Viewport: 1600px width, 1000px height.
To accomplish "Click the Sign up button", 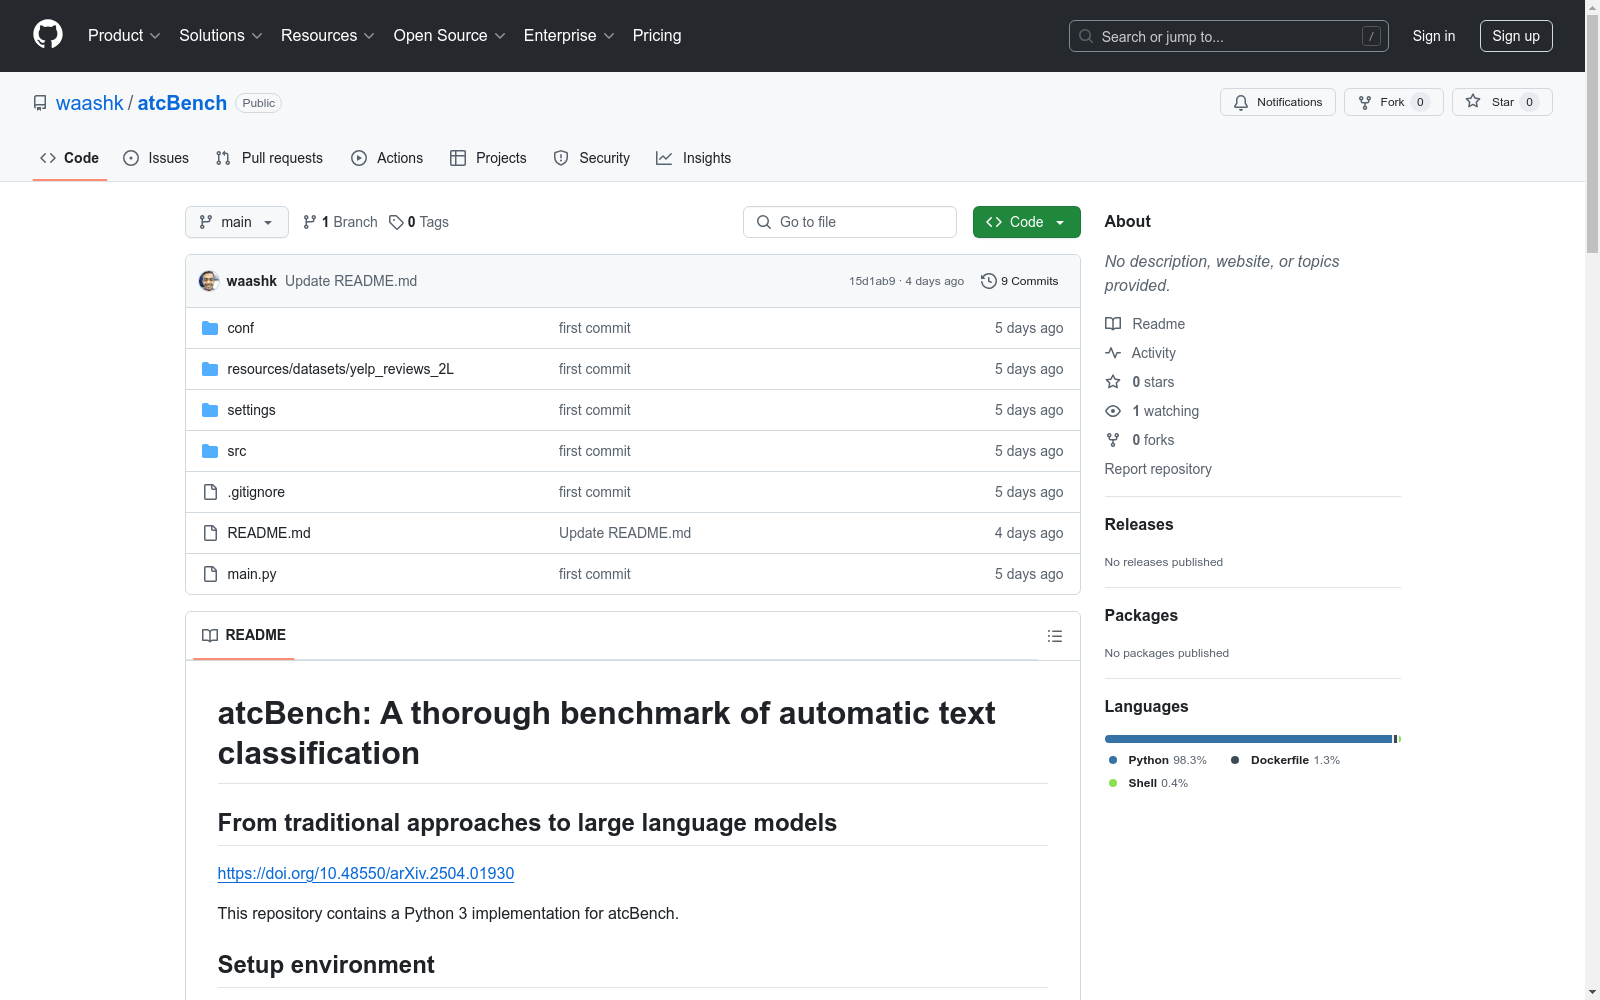I will (x=1516, y=36).
